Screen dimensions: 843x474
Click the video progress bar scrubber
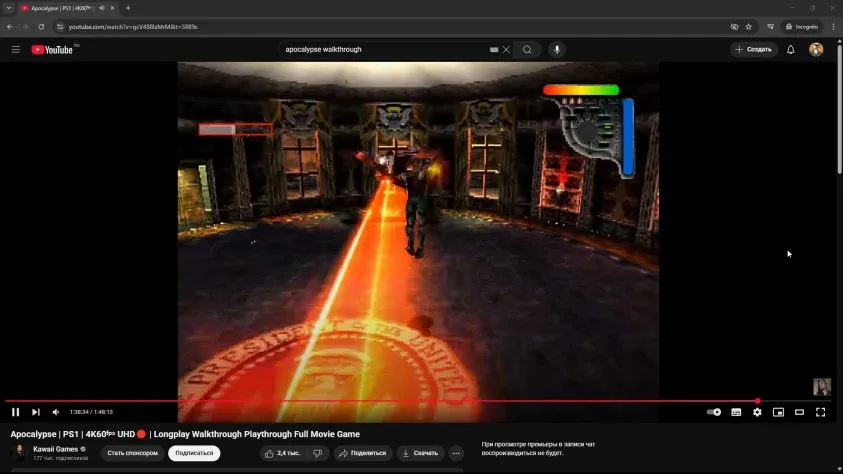[758, 401]
